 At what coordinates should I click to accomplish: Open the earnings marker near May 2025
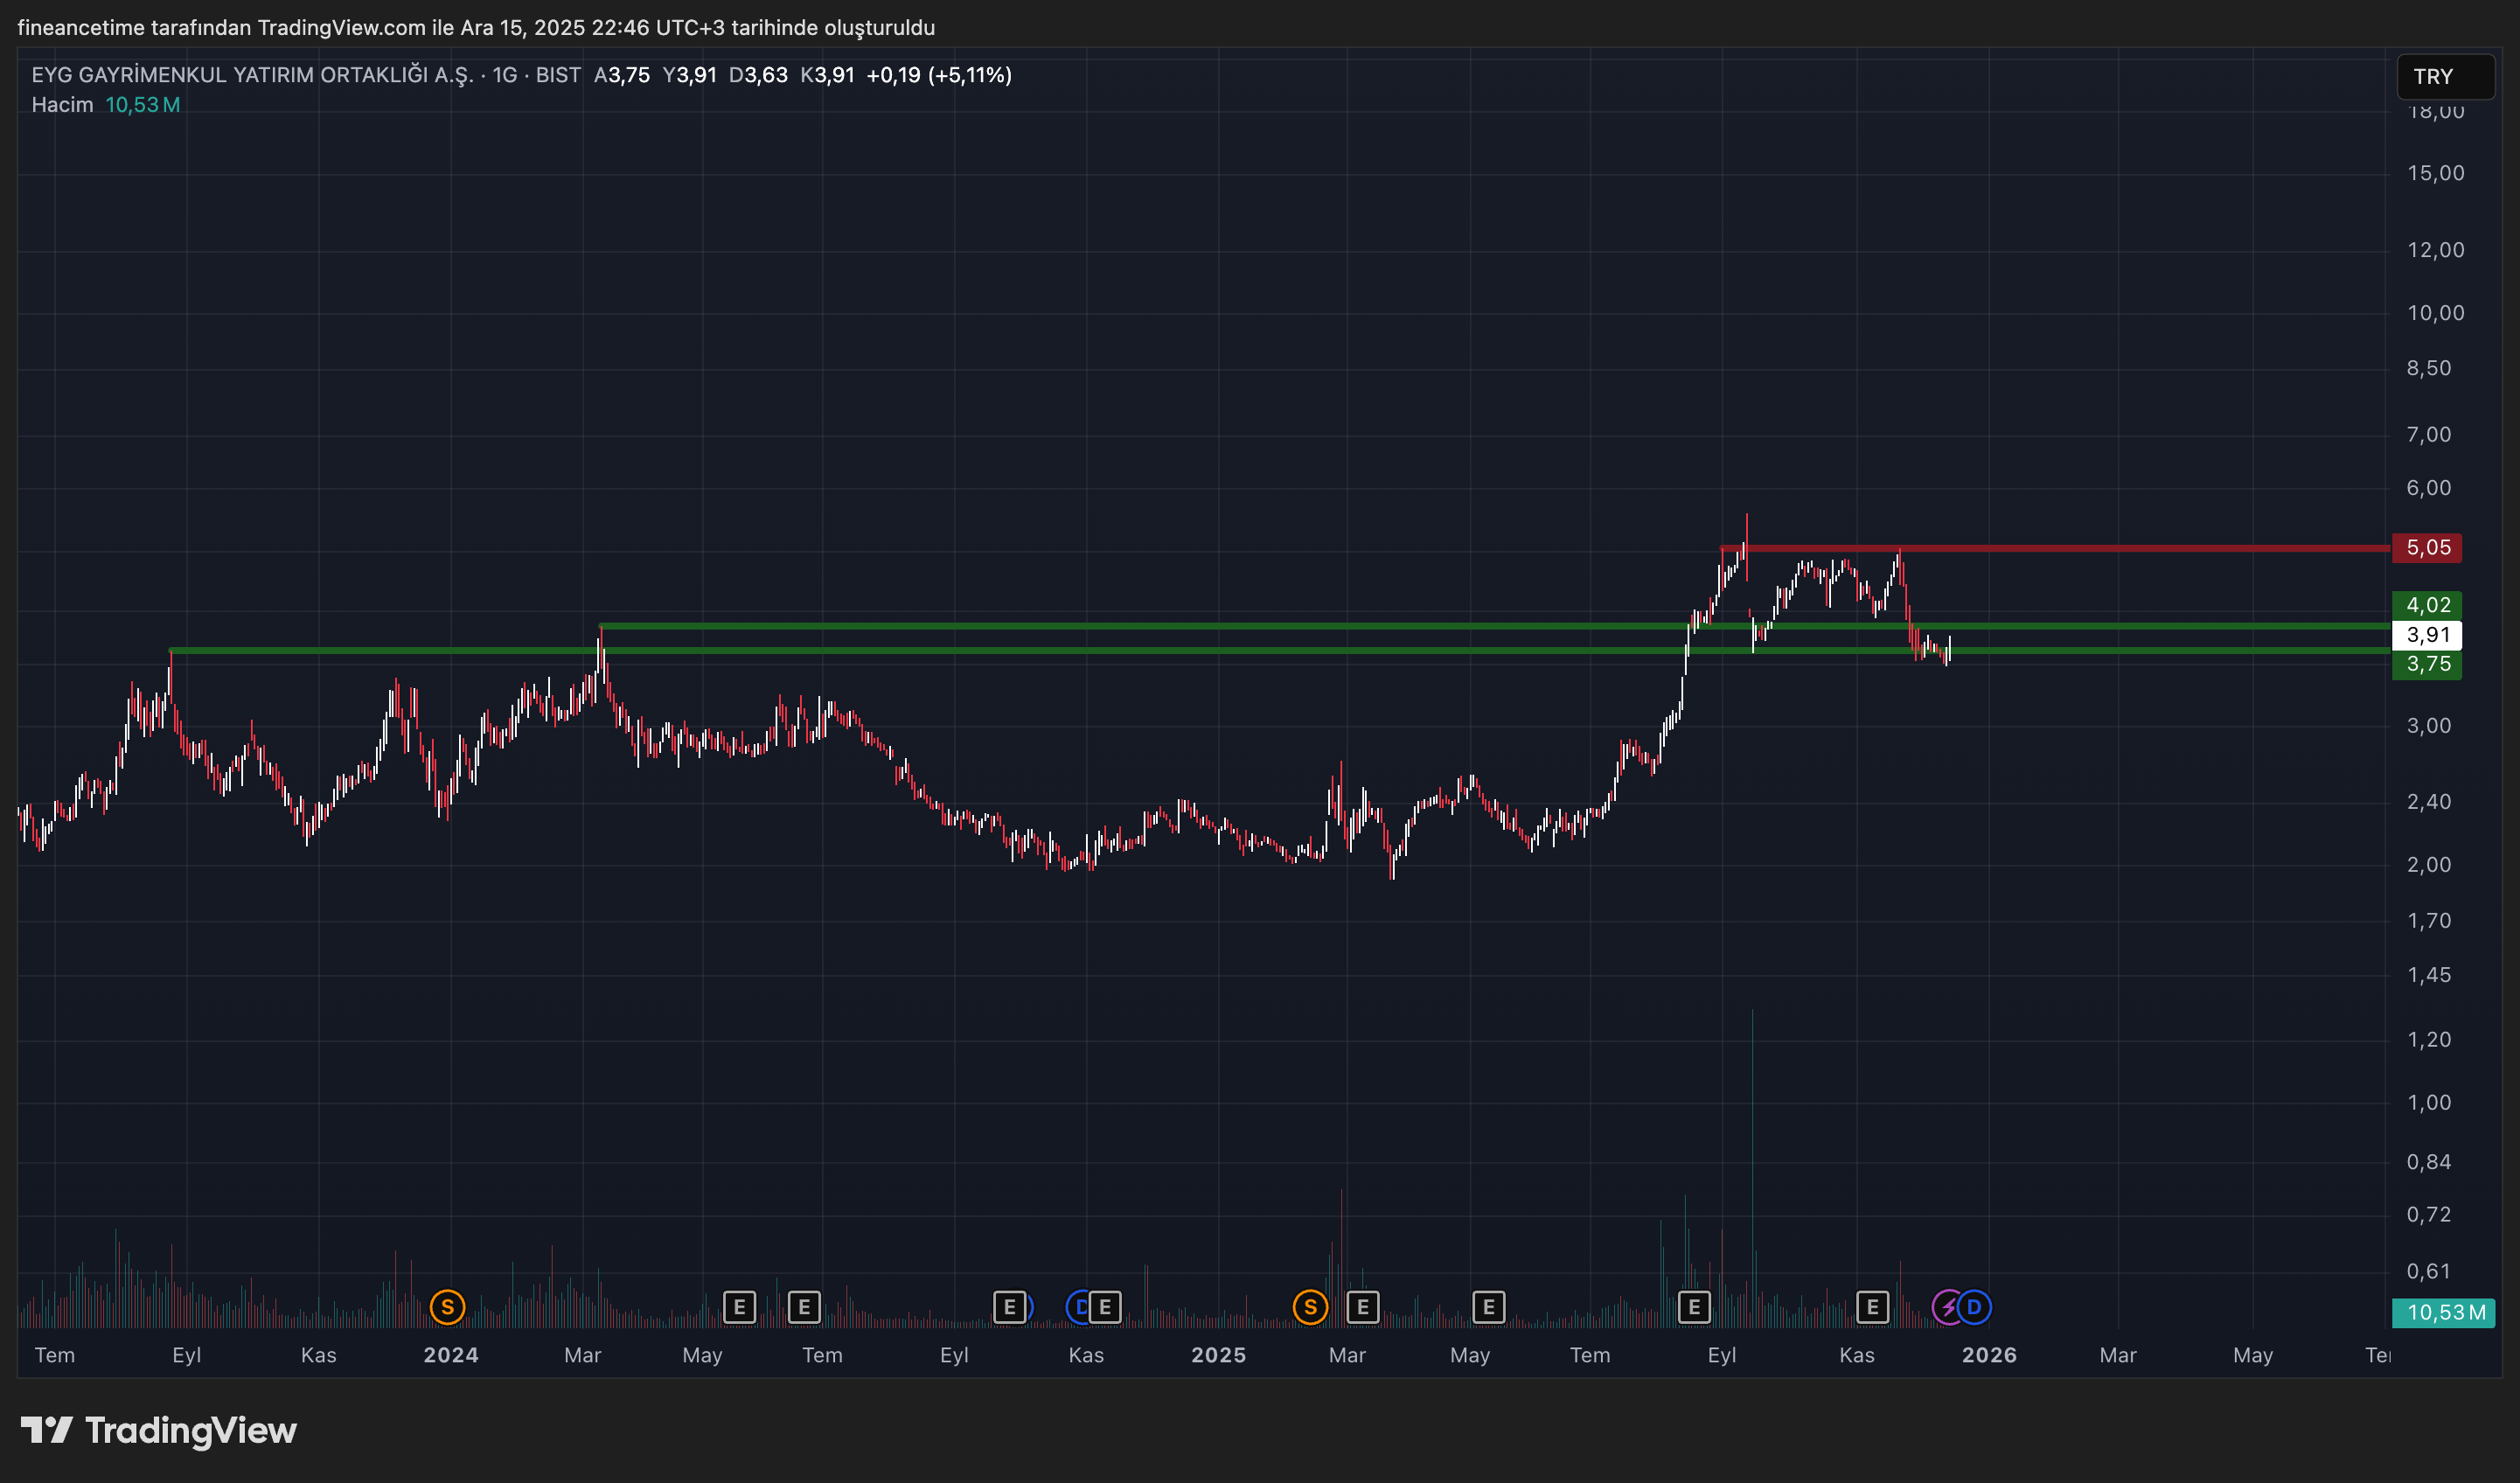(x=1488, y=1307)
